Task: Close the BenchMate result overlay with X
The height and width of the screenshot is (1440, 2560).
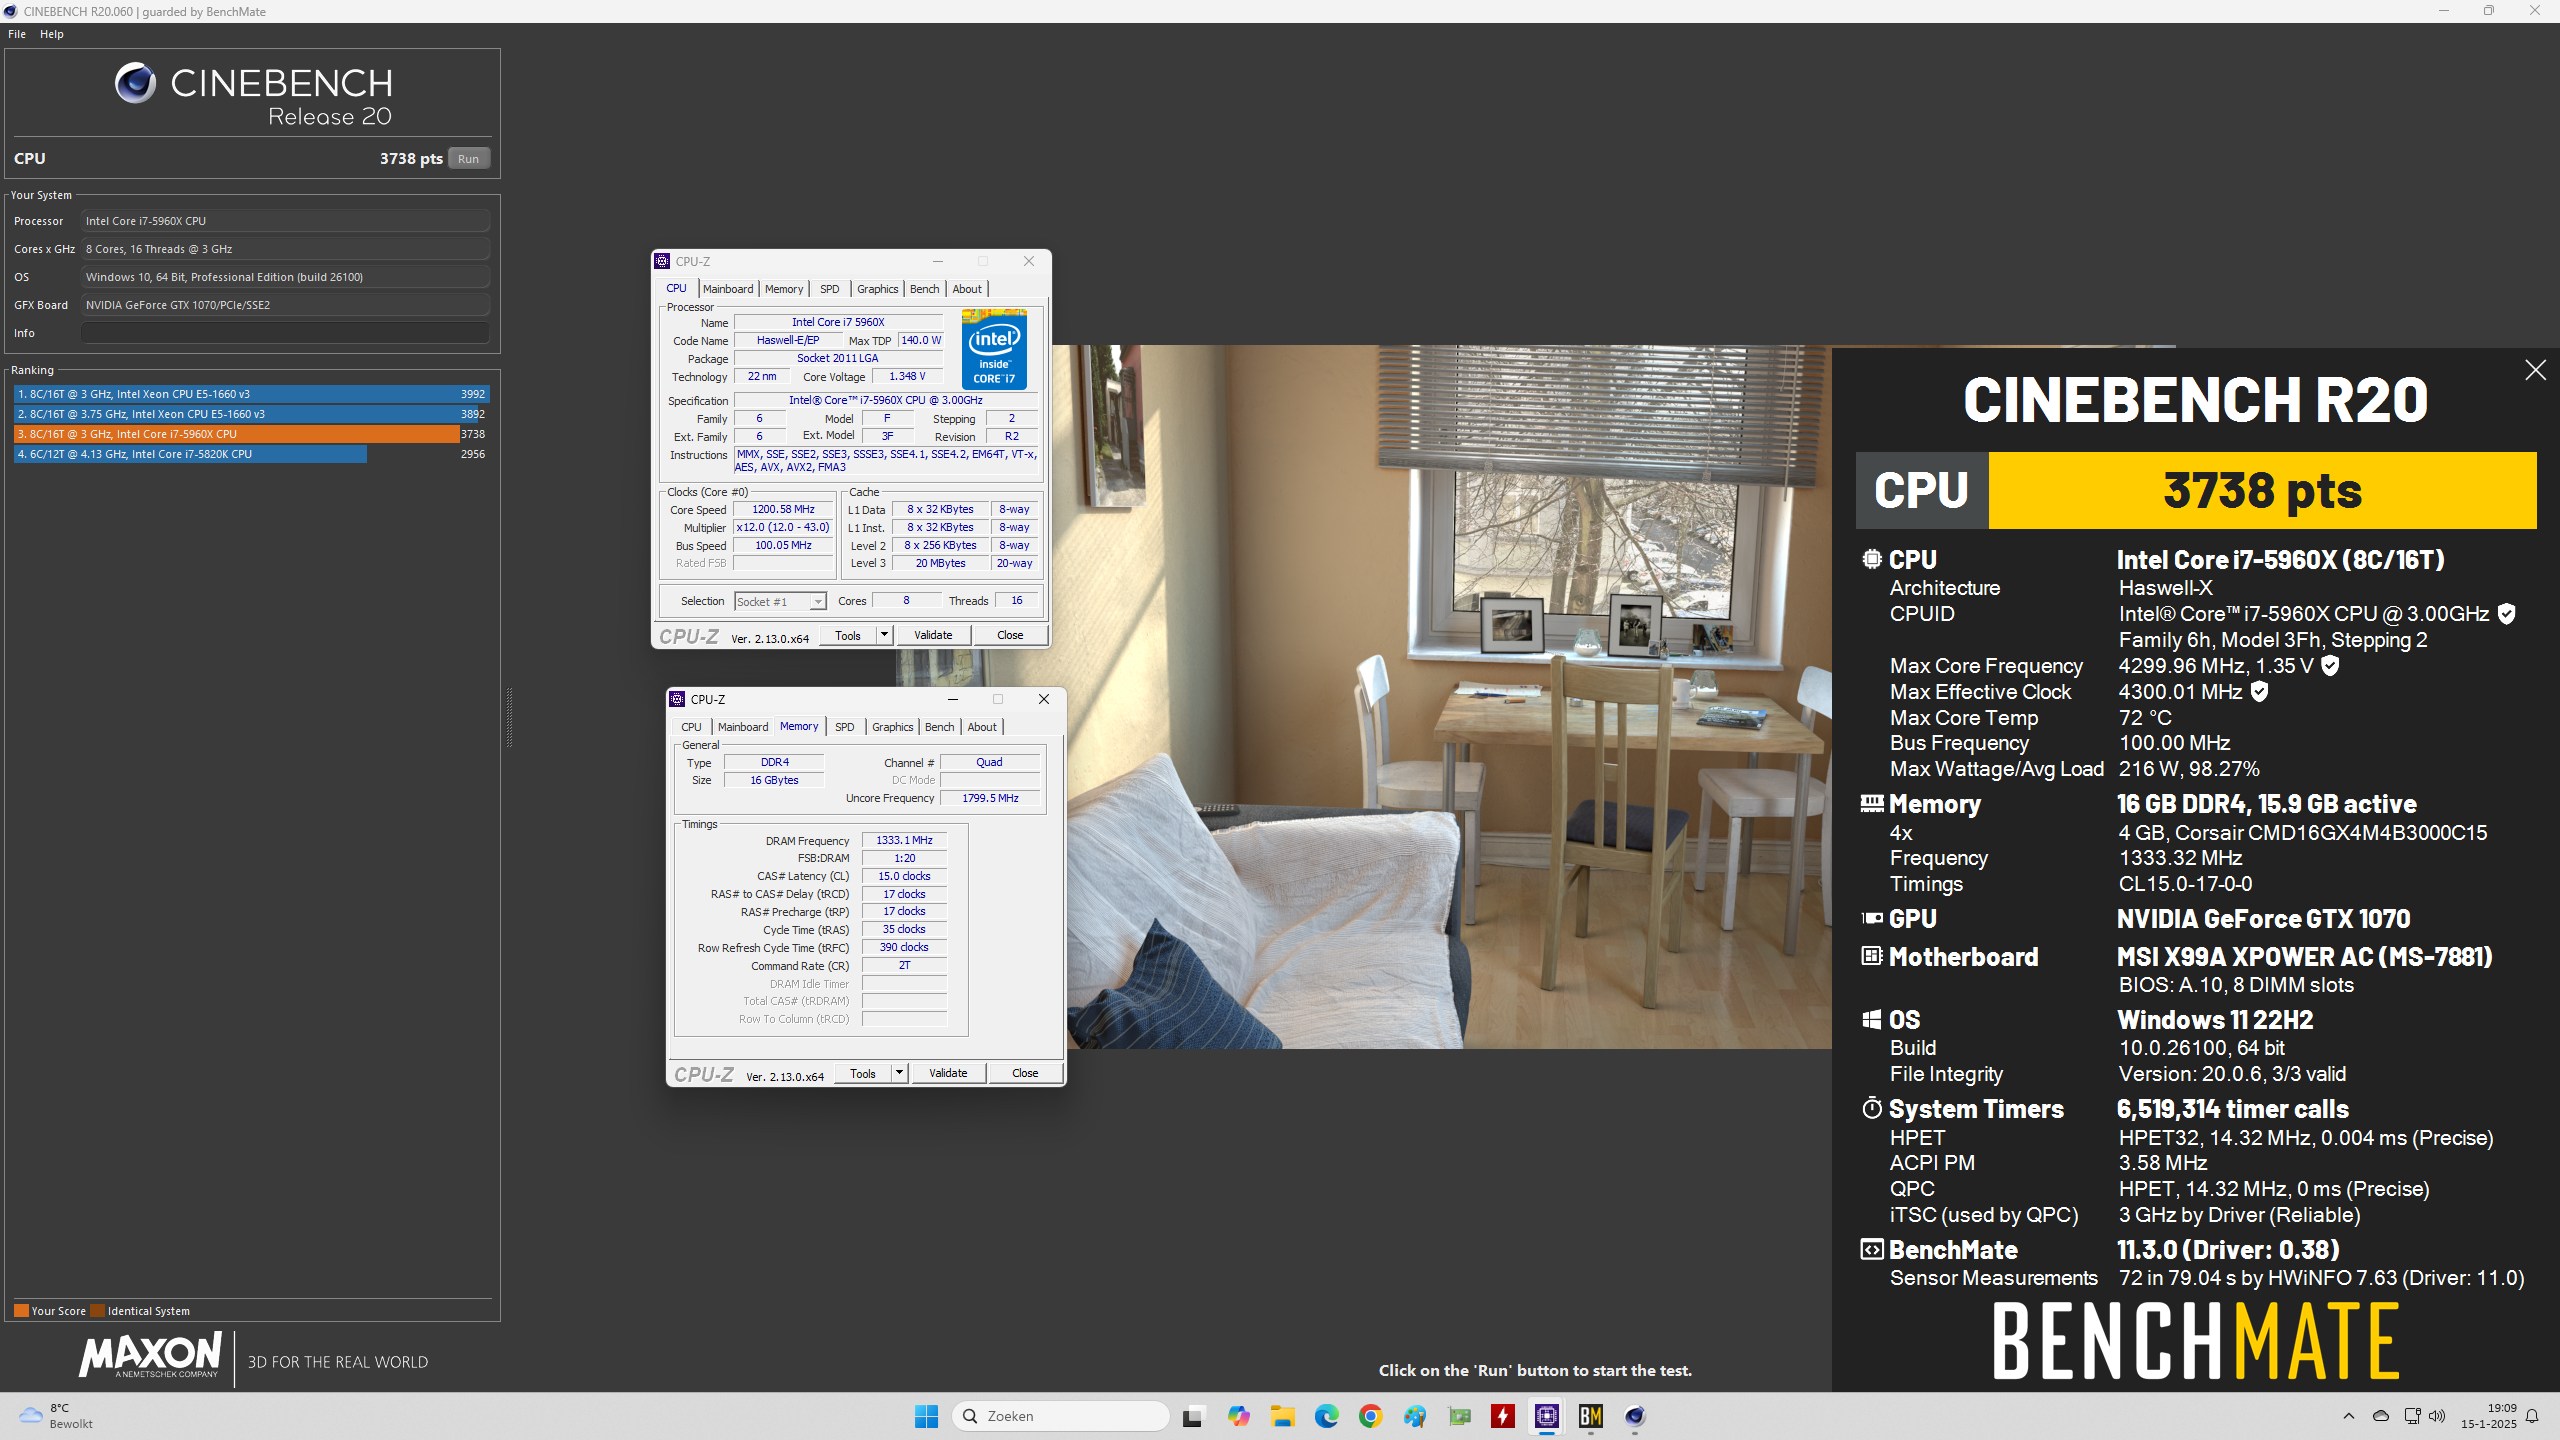Action: tap(2535, 371)
